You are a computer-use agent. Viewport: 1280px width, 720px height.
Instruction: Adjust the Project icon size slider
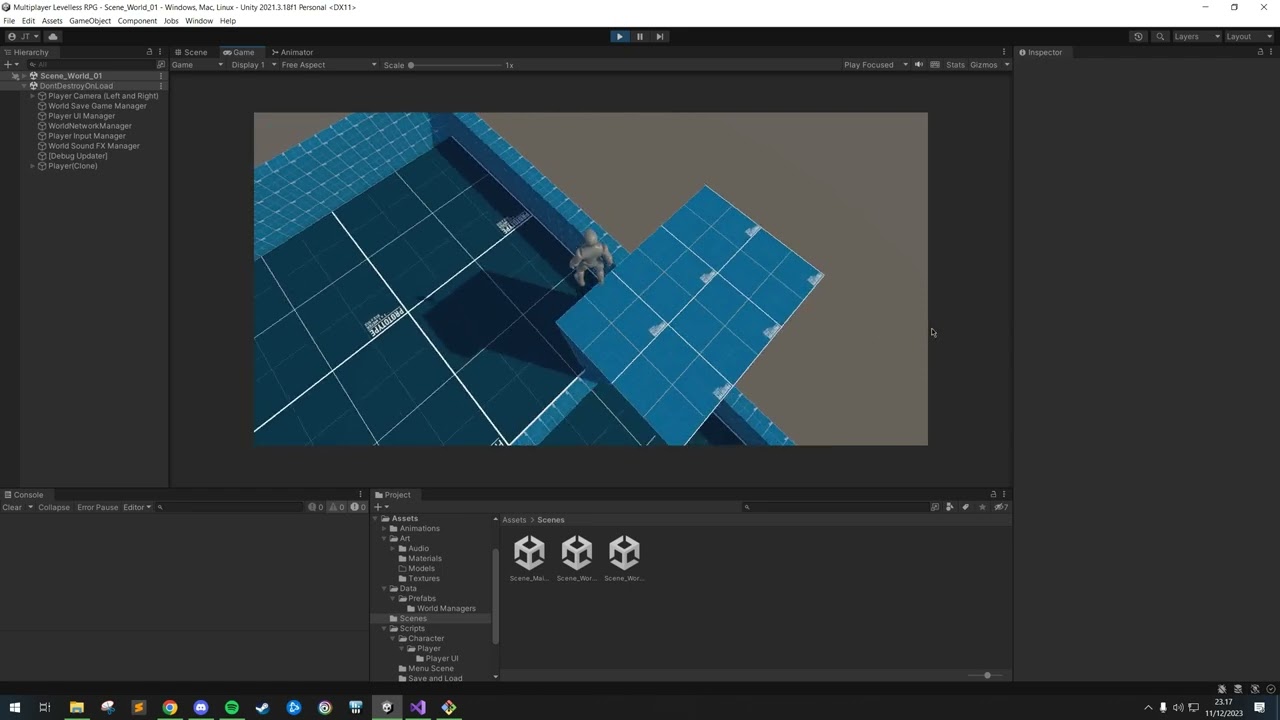[986, 675]
